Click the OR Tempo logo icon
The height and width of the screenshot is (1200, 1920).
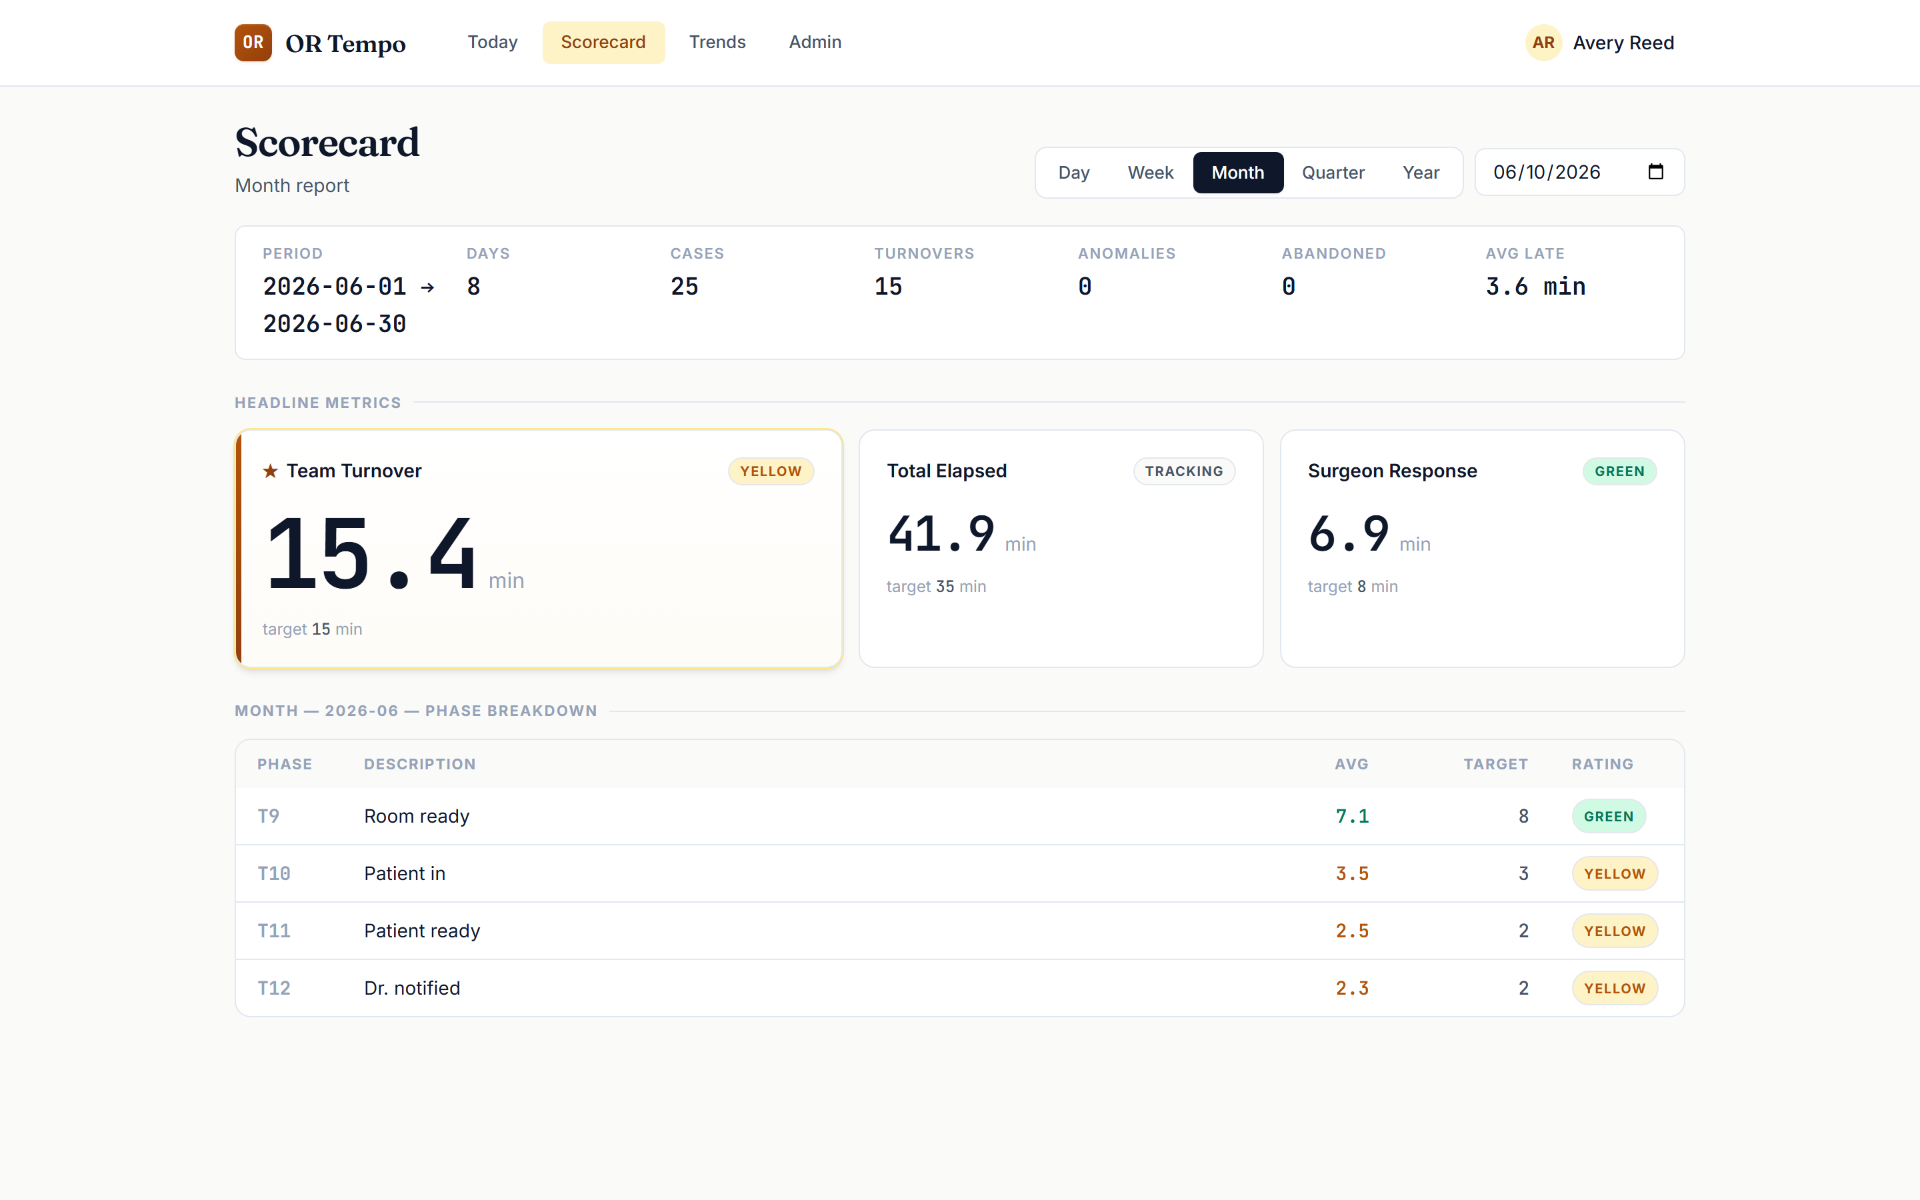click(x=253, y=43)
